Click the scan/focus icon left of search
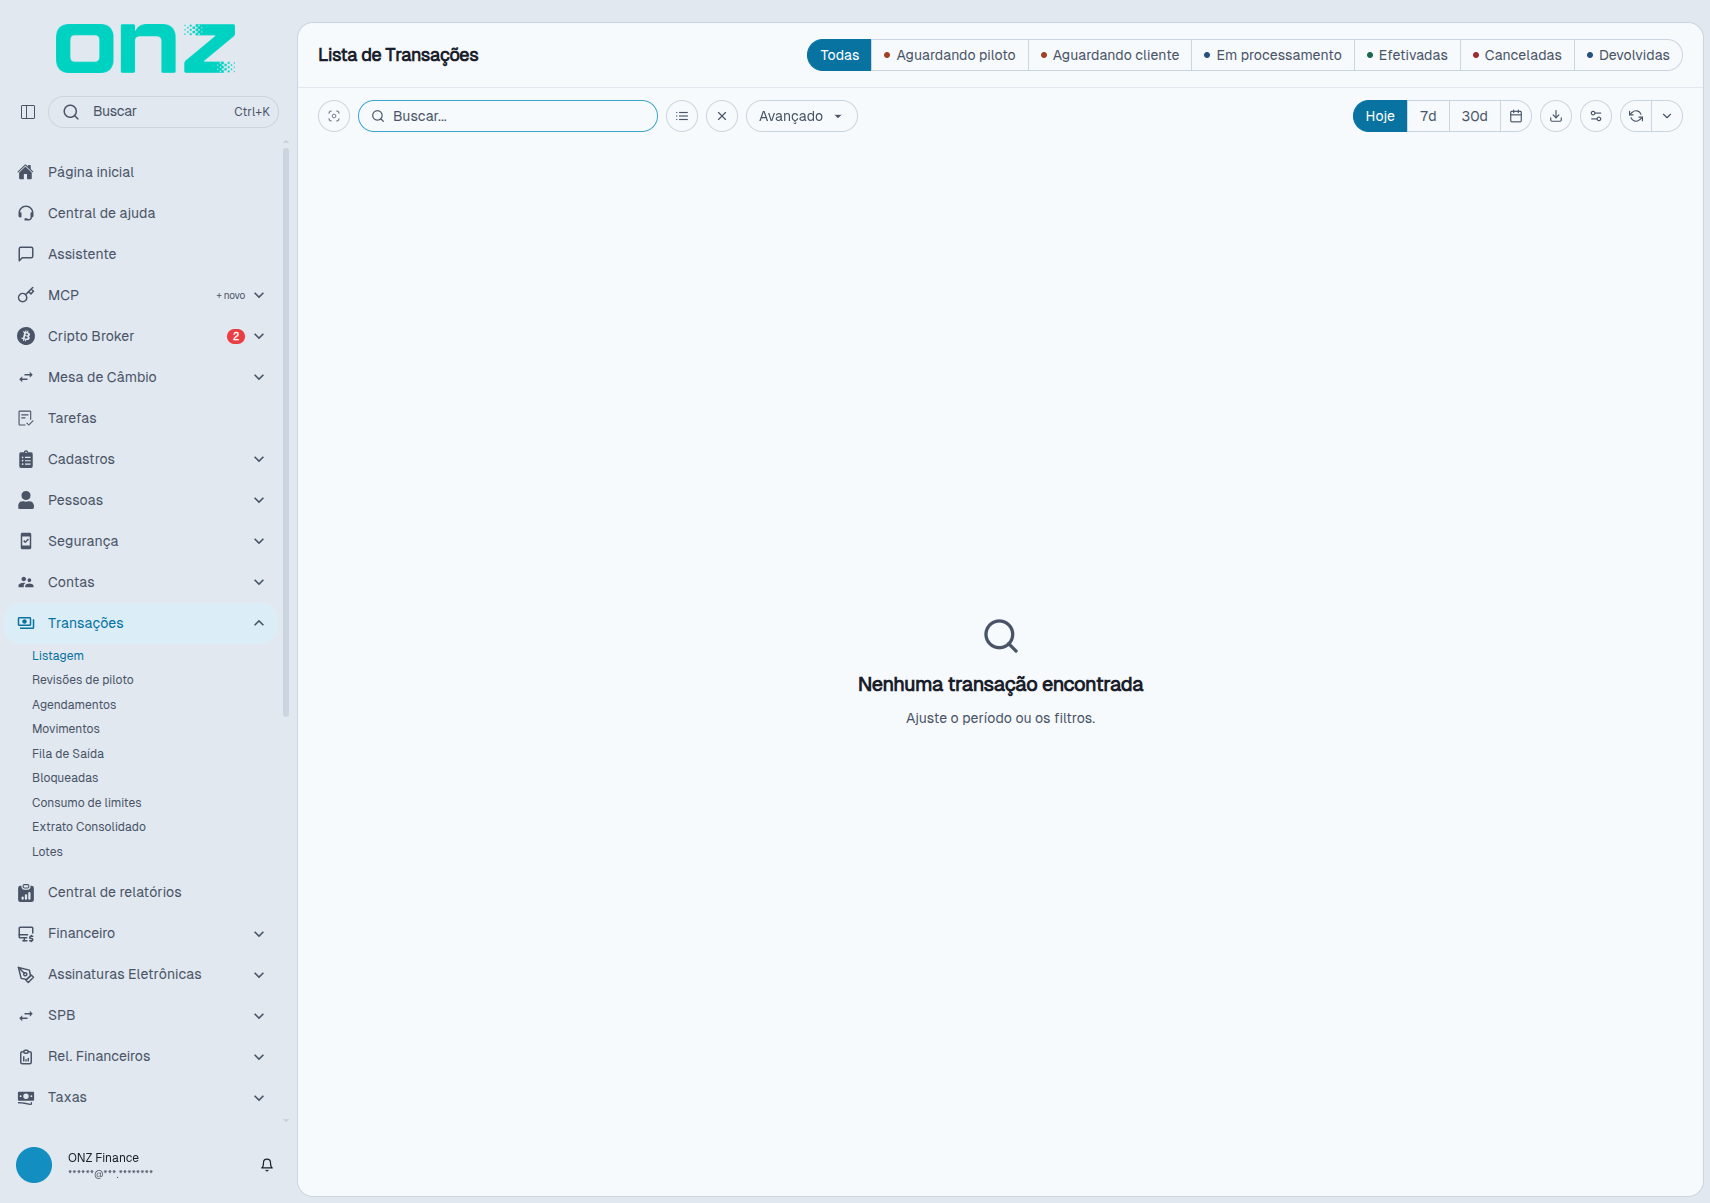This screenshot has height=1203, width=1710. [x=334, y=116]
